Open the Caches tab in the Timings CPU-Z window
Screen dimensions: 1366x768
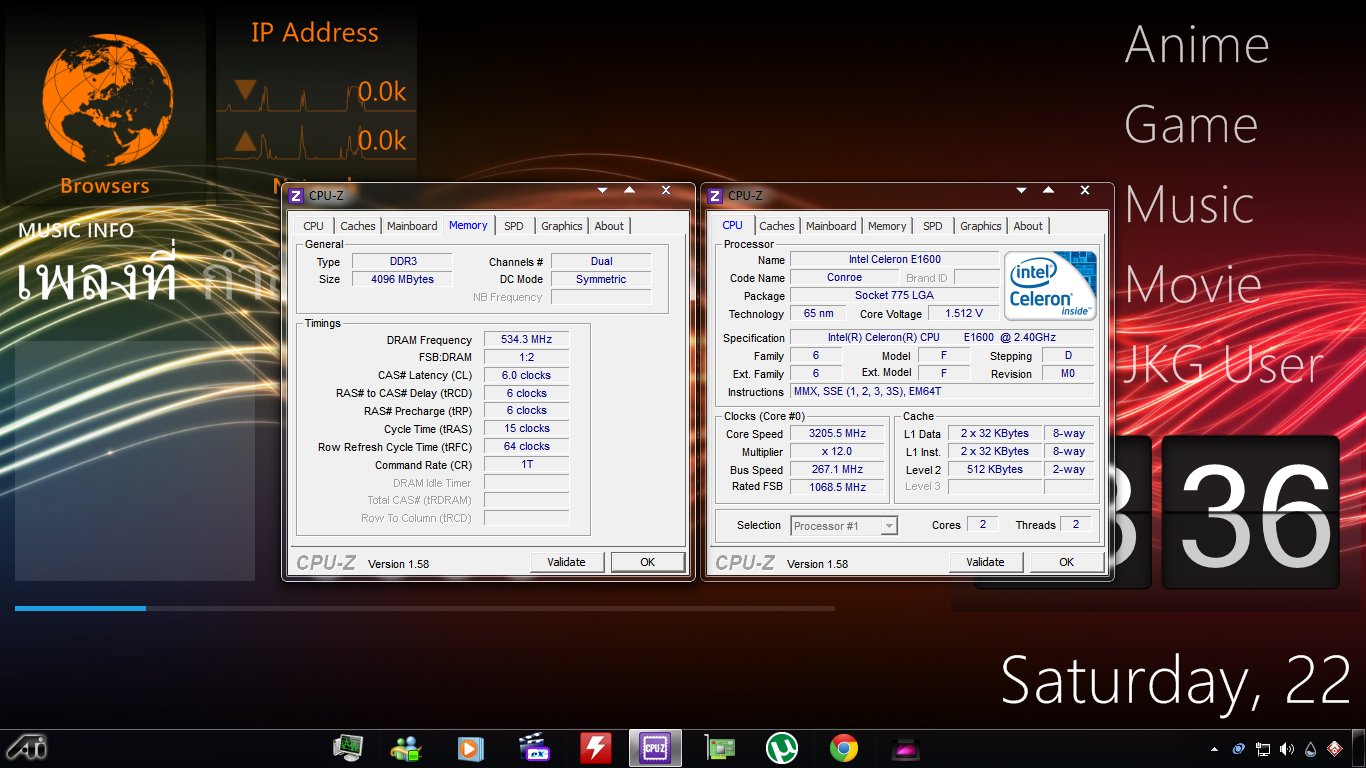pos(358,226)
